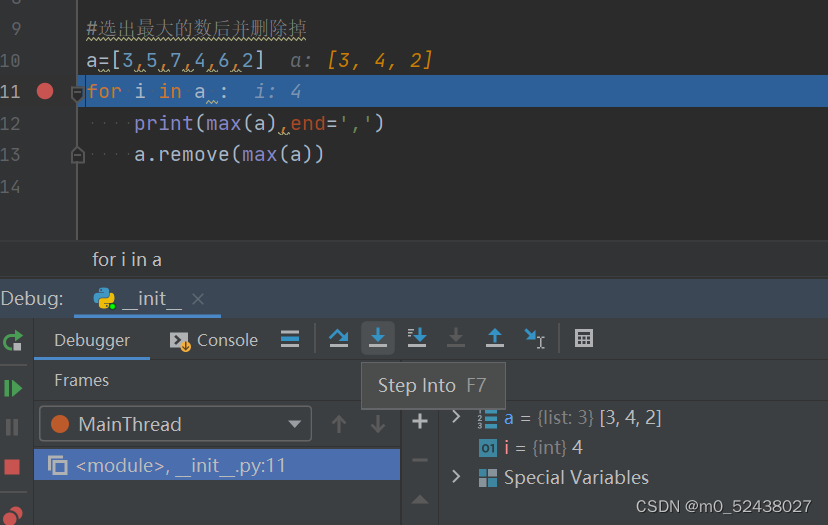Stop the debug session with red square
828x525 pixels.
pos(12,467)
